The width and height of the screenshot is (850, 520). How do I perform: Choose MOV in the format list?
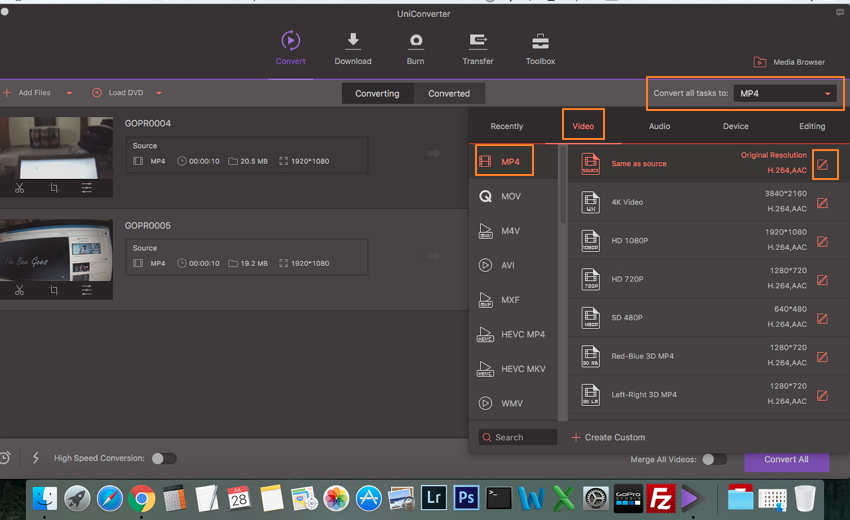click(513, 196)
